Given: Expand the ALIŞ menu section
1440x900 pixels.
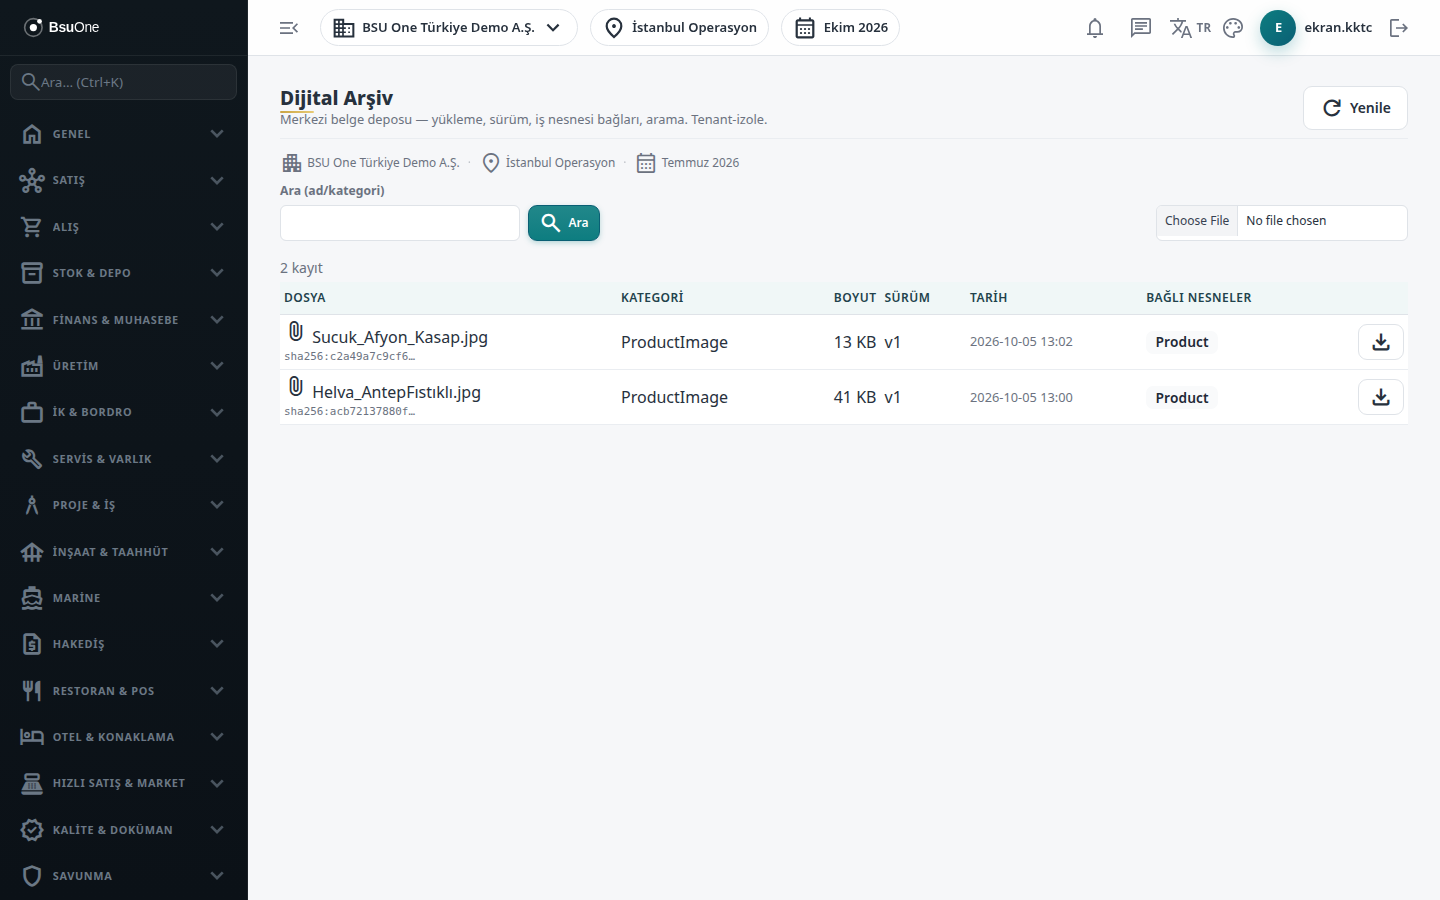Looking at the screenshot, I should tap(124, 227).
